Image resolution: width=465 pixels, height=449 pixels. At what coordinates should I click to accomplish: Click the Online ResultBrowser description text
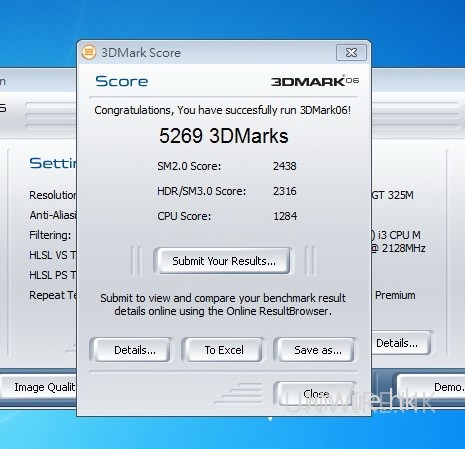point(223,304)
